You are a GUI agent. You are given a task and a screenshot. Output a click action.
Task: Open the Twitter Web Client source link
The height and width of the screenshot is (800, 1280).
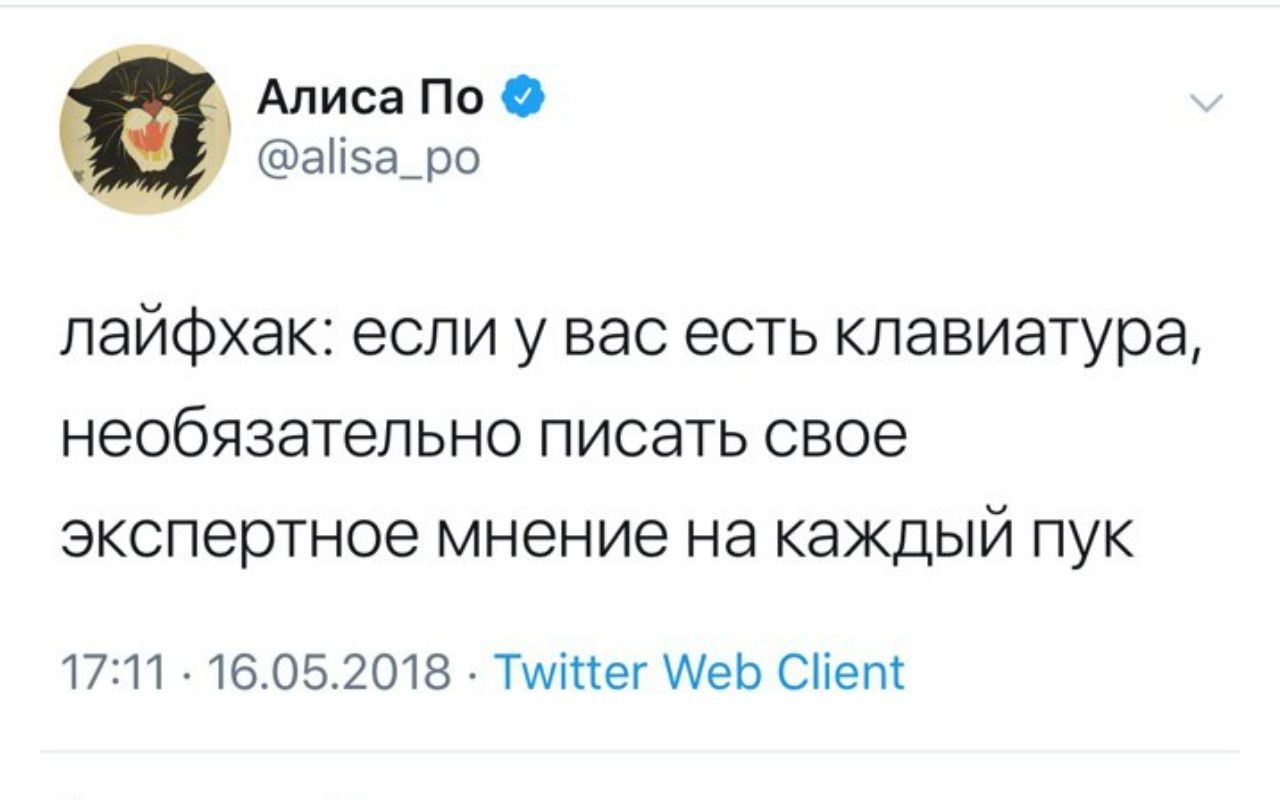pyautogui.click(x=700, y=672)
